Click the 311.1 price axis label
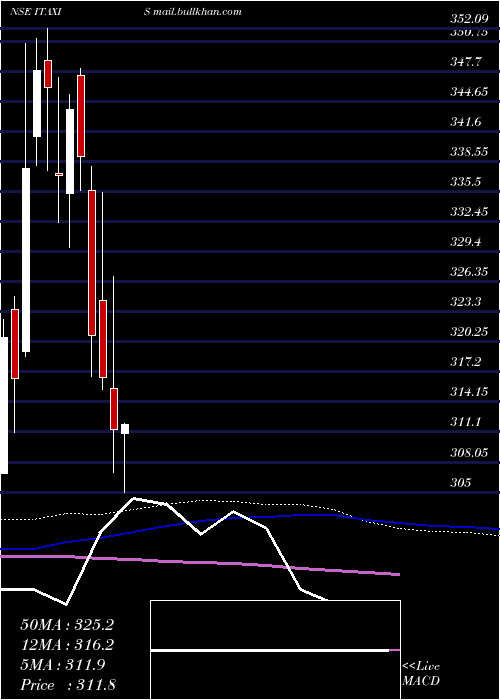 click(466, 421)
